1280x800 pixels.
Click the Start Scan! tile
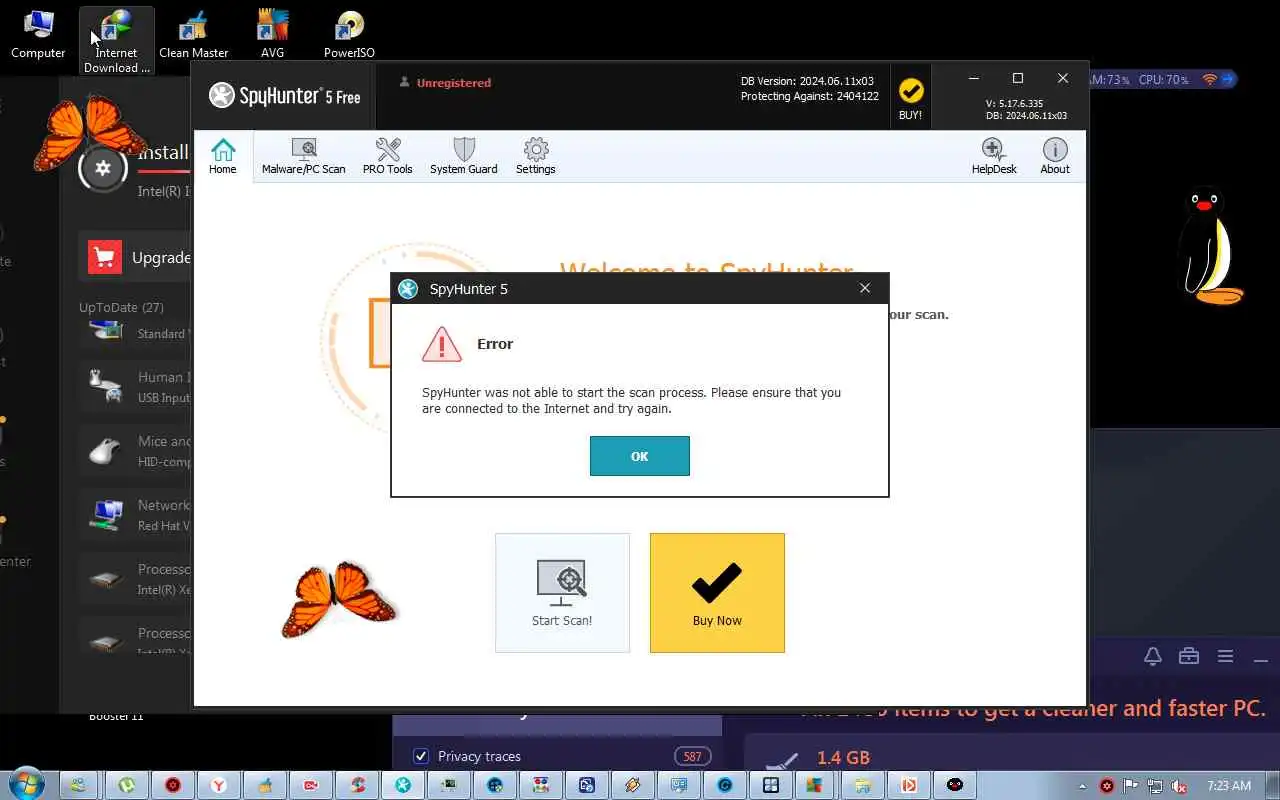click(562, 593)
